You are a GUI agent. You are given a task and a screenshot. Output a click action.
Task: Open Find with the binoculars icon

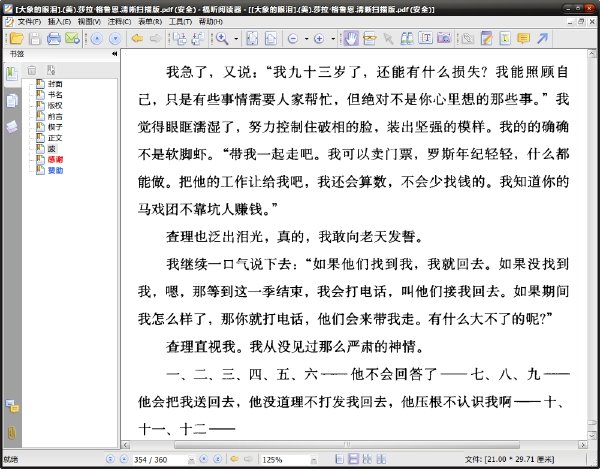click(x=407, y=39)
